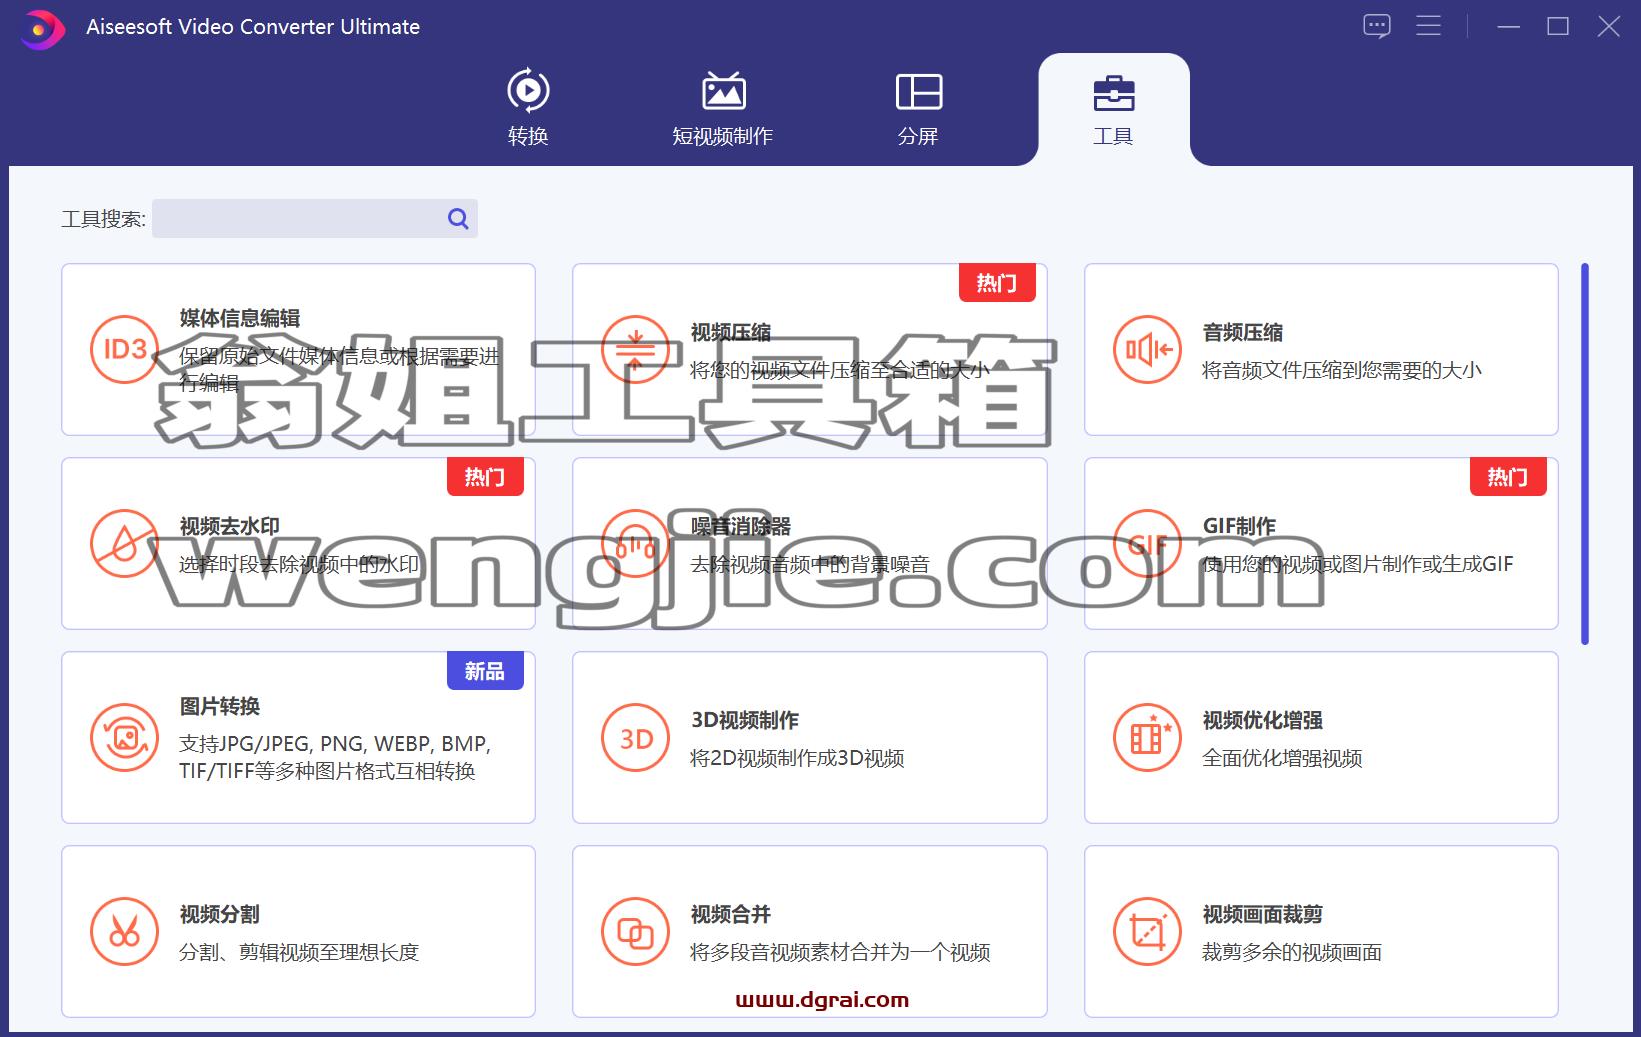Click the 3D视频制作 title text

pos(745,720)
